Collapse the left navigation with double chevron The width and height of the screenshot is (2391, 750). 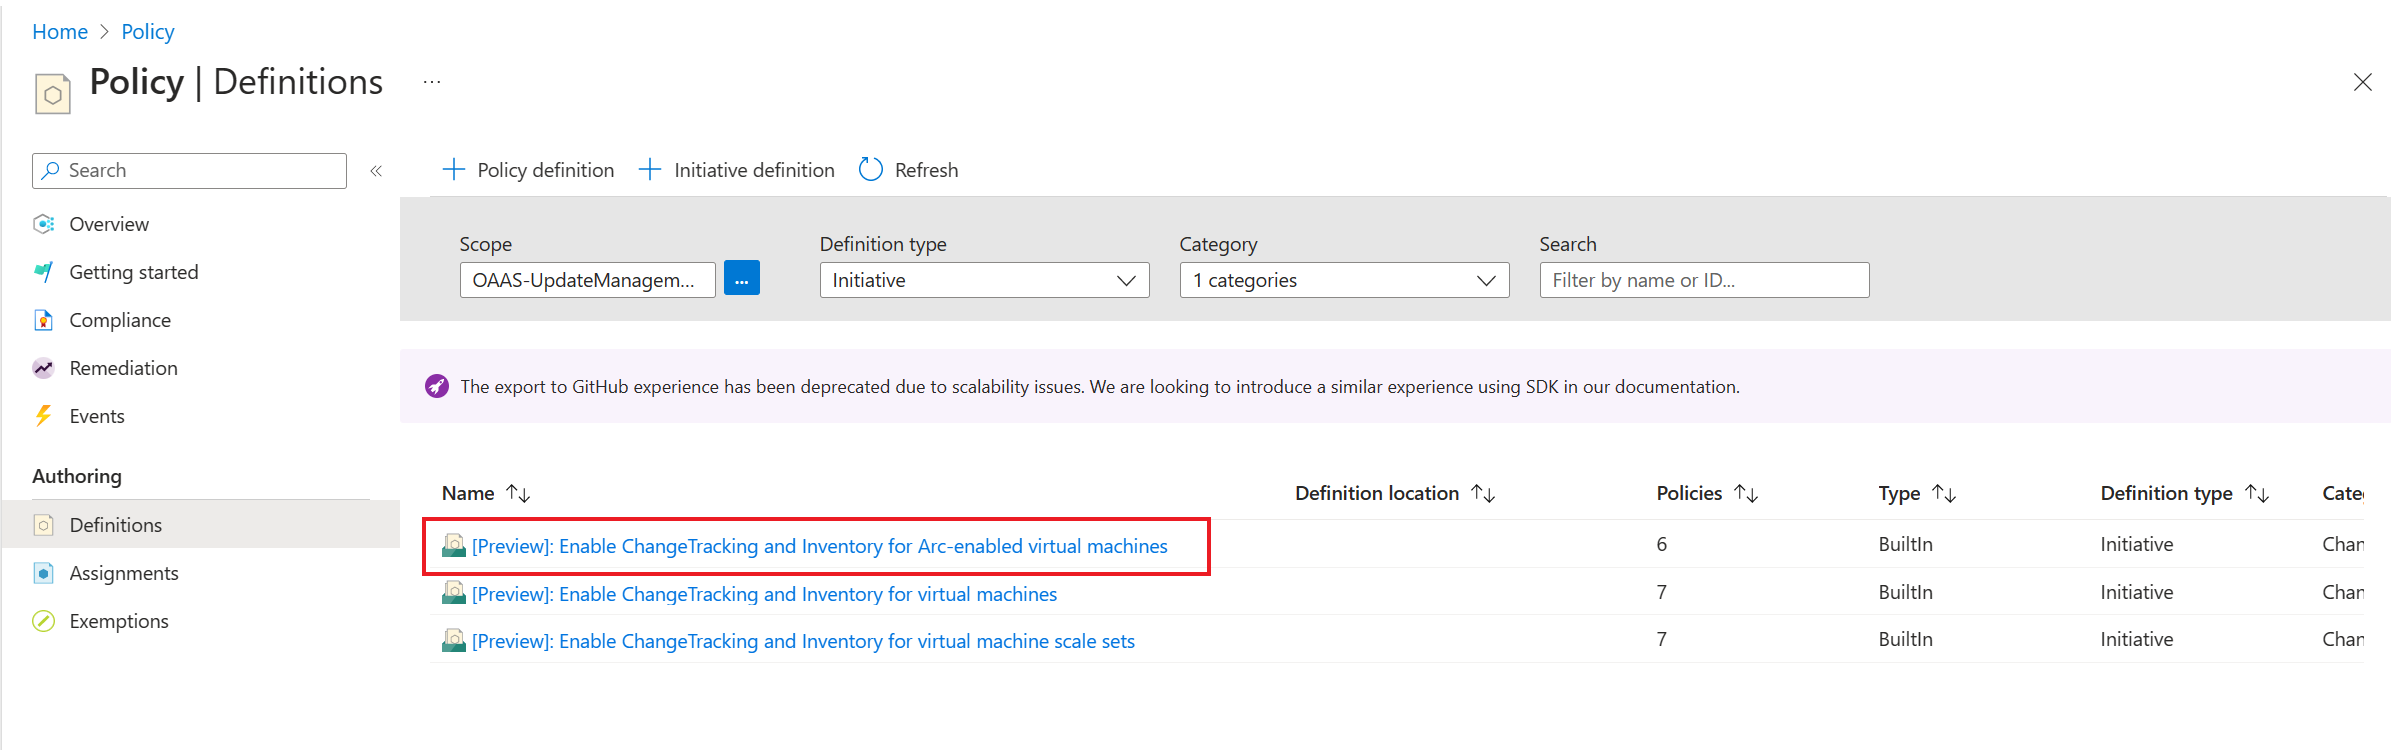pyautogui.click(x=376, y=171)
